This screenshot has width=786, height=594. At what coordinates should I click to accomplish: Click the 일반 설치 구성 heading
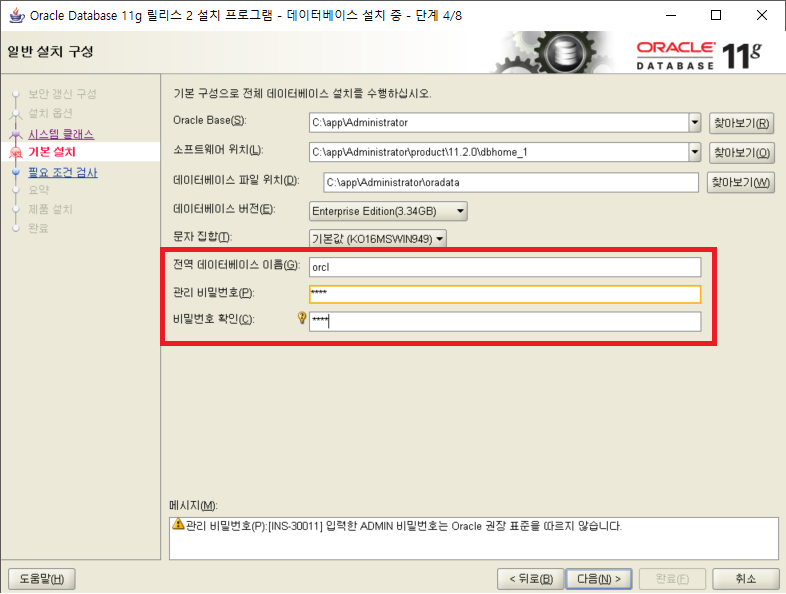[x=50, y=52]
